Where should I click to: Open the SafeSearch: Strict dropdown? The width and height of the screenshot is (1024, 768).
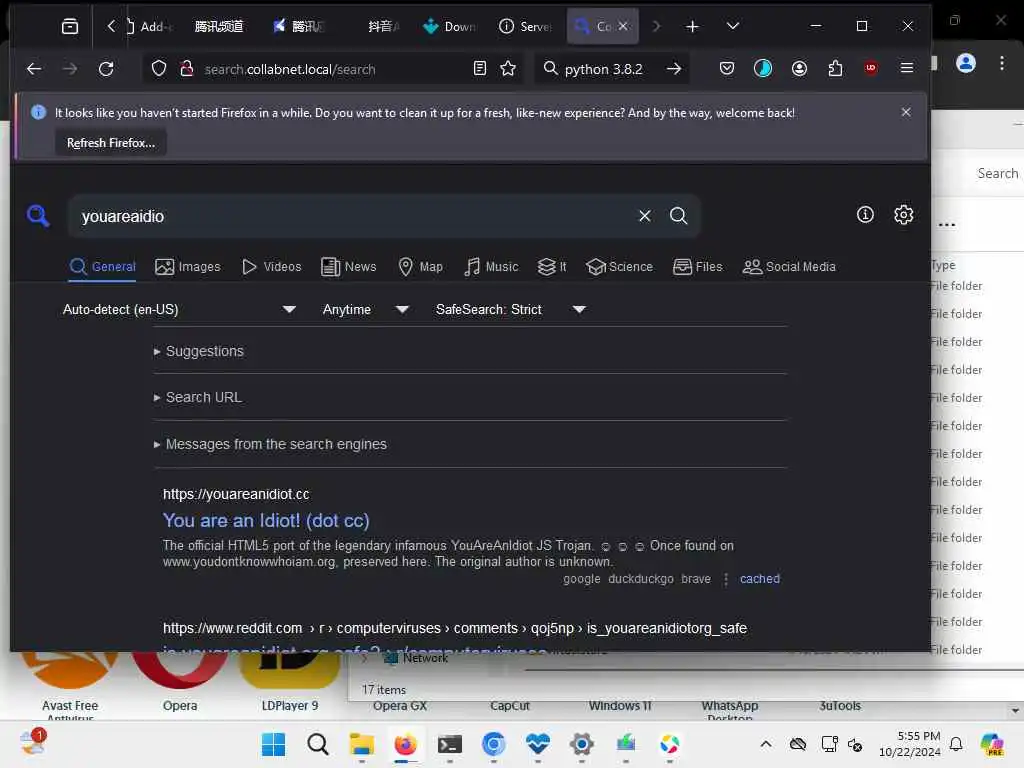(x=511, y=310)
